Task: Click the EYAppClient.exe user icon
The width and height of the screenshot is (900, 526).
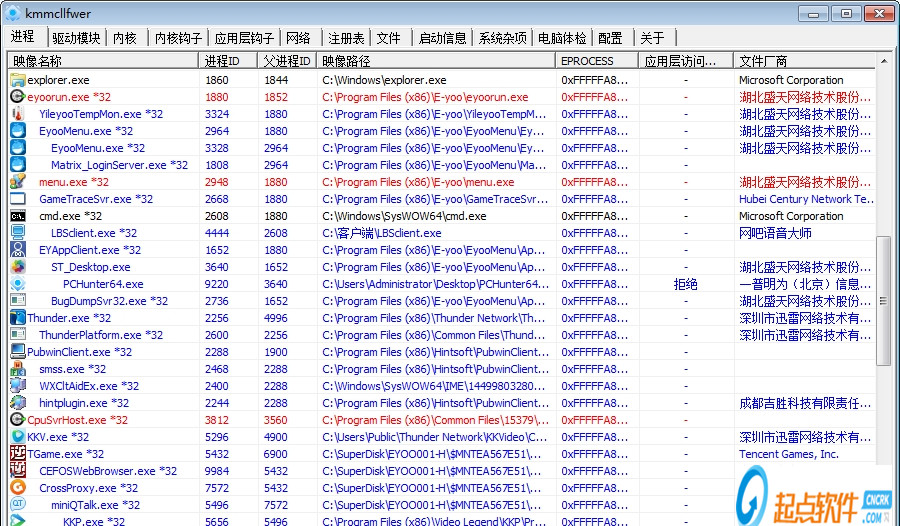Action: coord(18,250)
